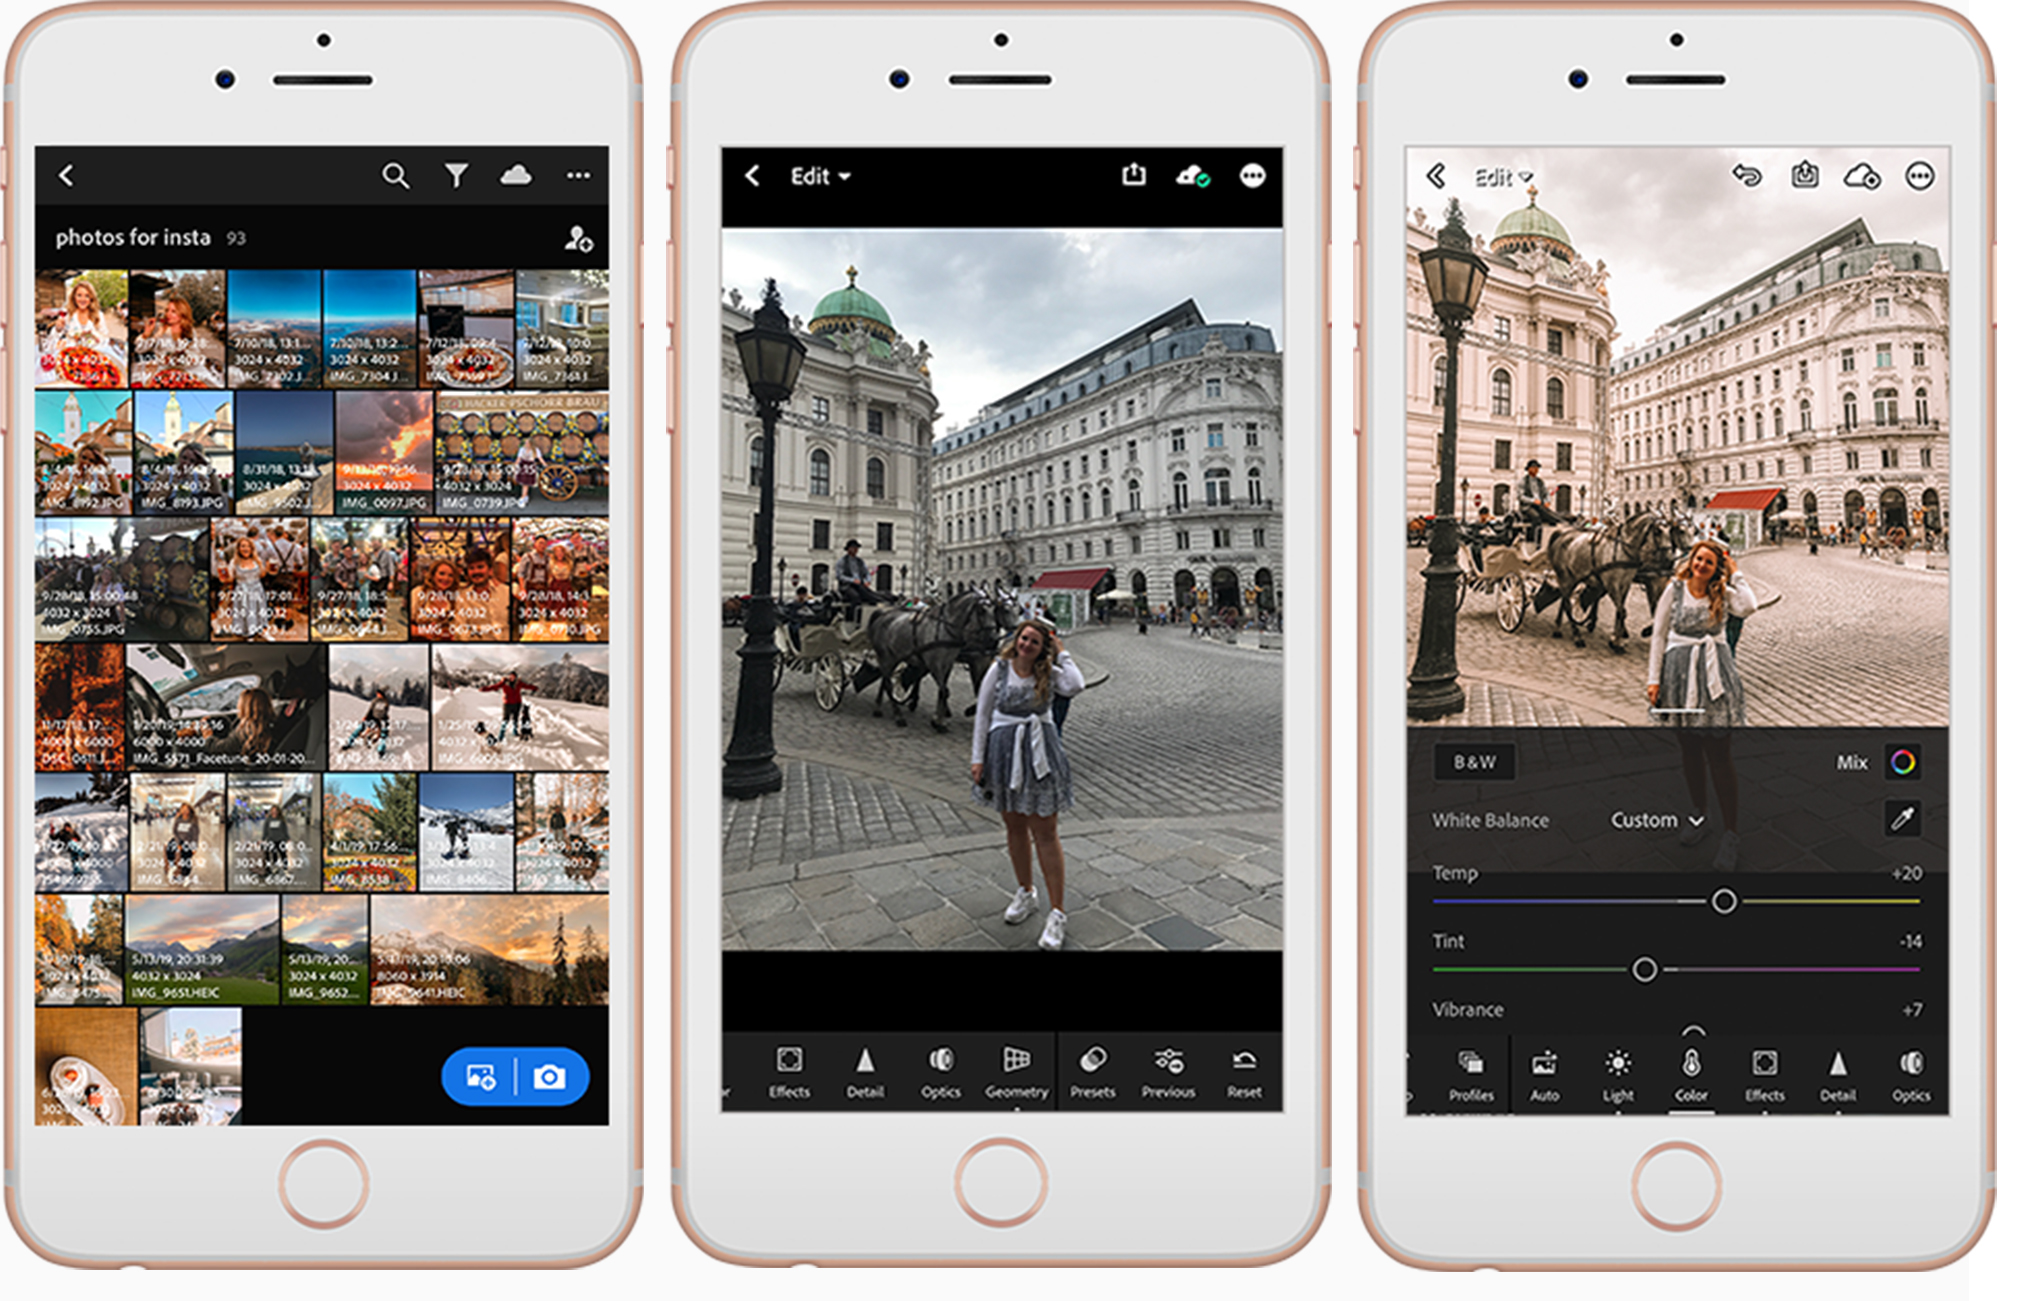The width and height of the screenshot is (2023, 1301).
Task: Switch to Effects tab on right phone
Action: point(1764,1076)
